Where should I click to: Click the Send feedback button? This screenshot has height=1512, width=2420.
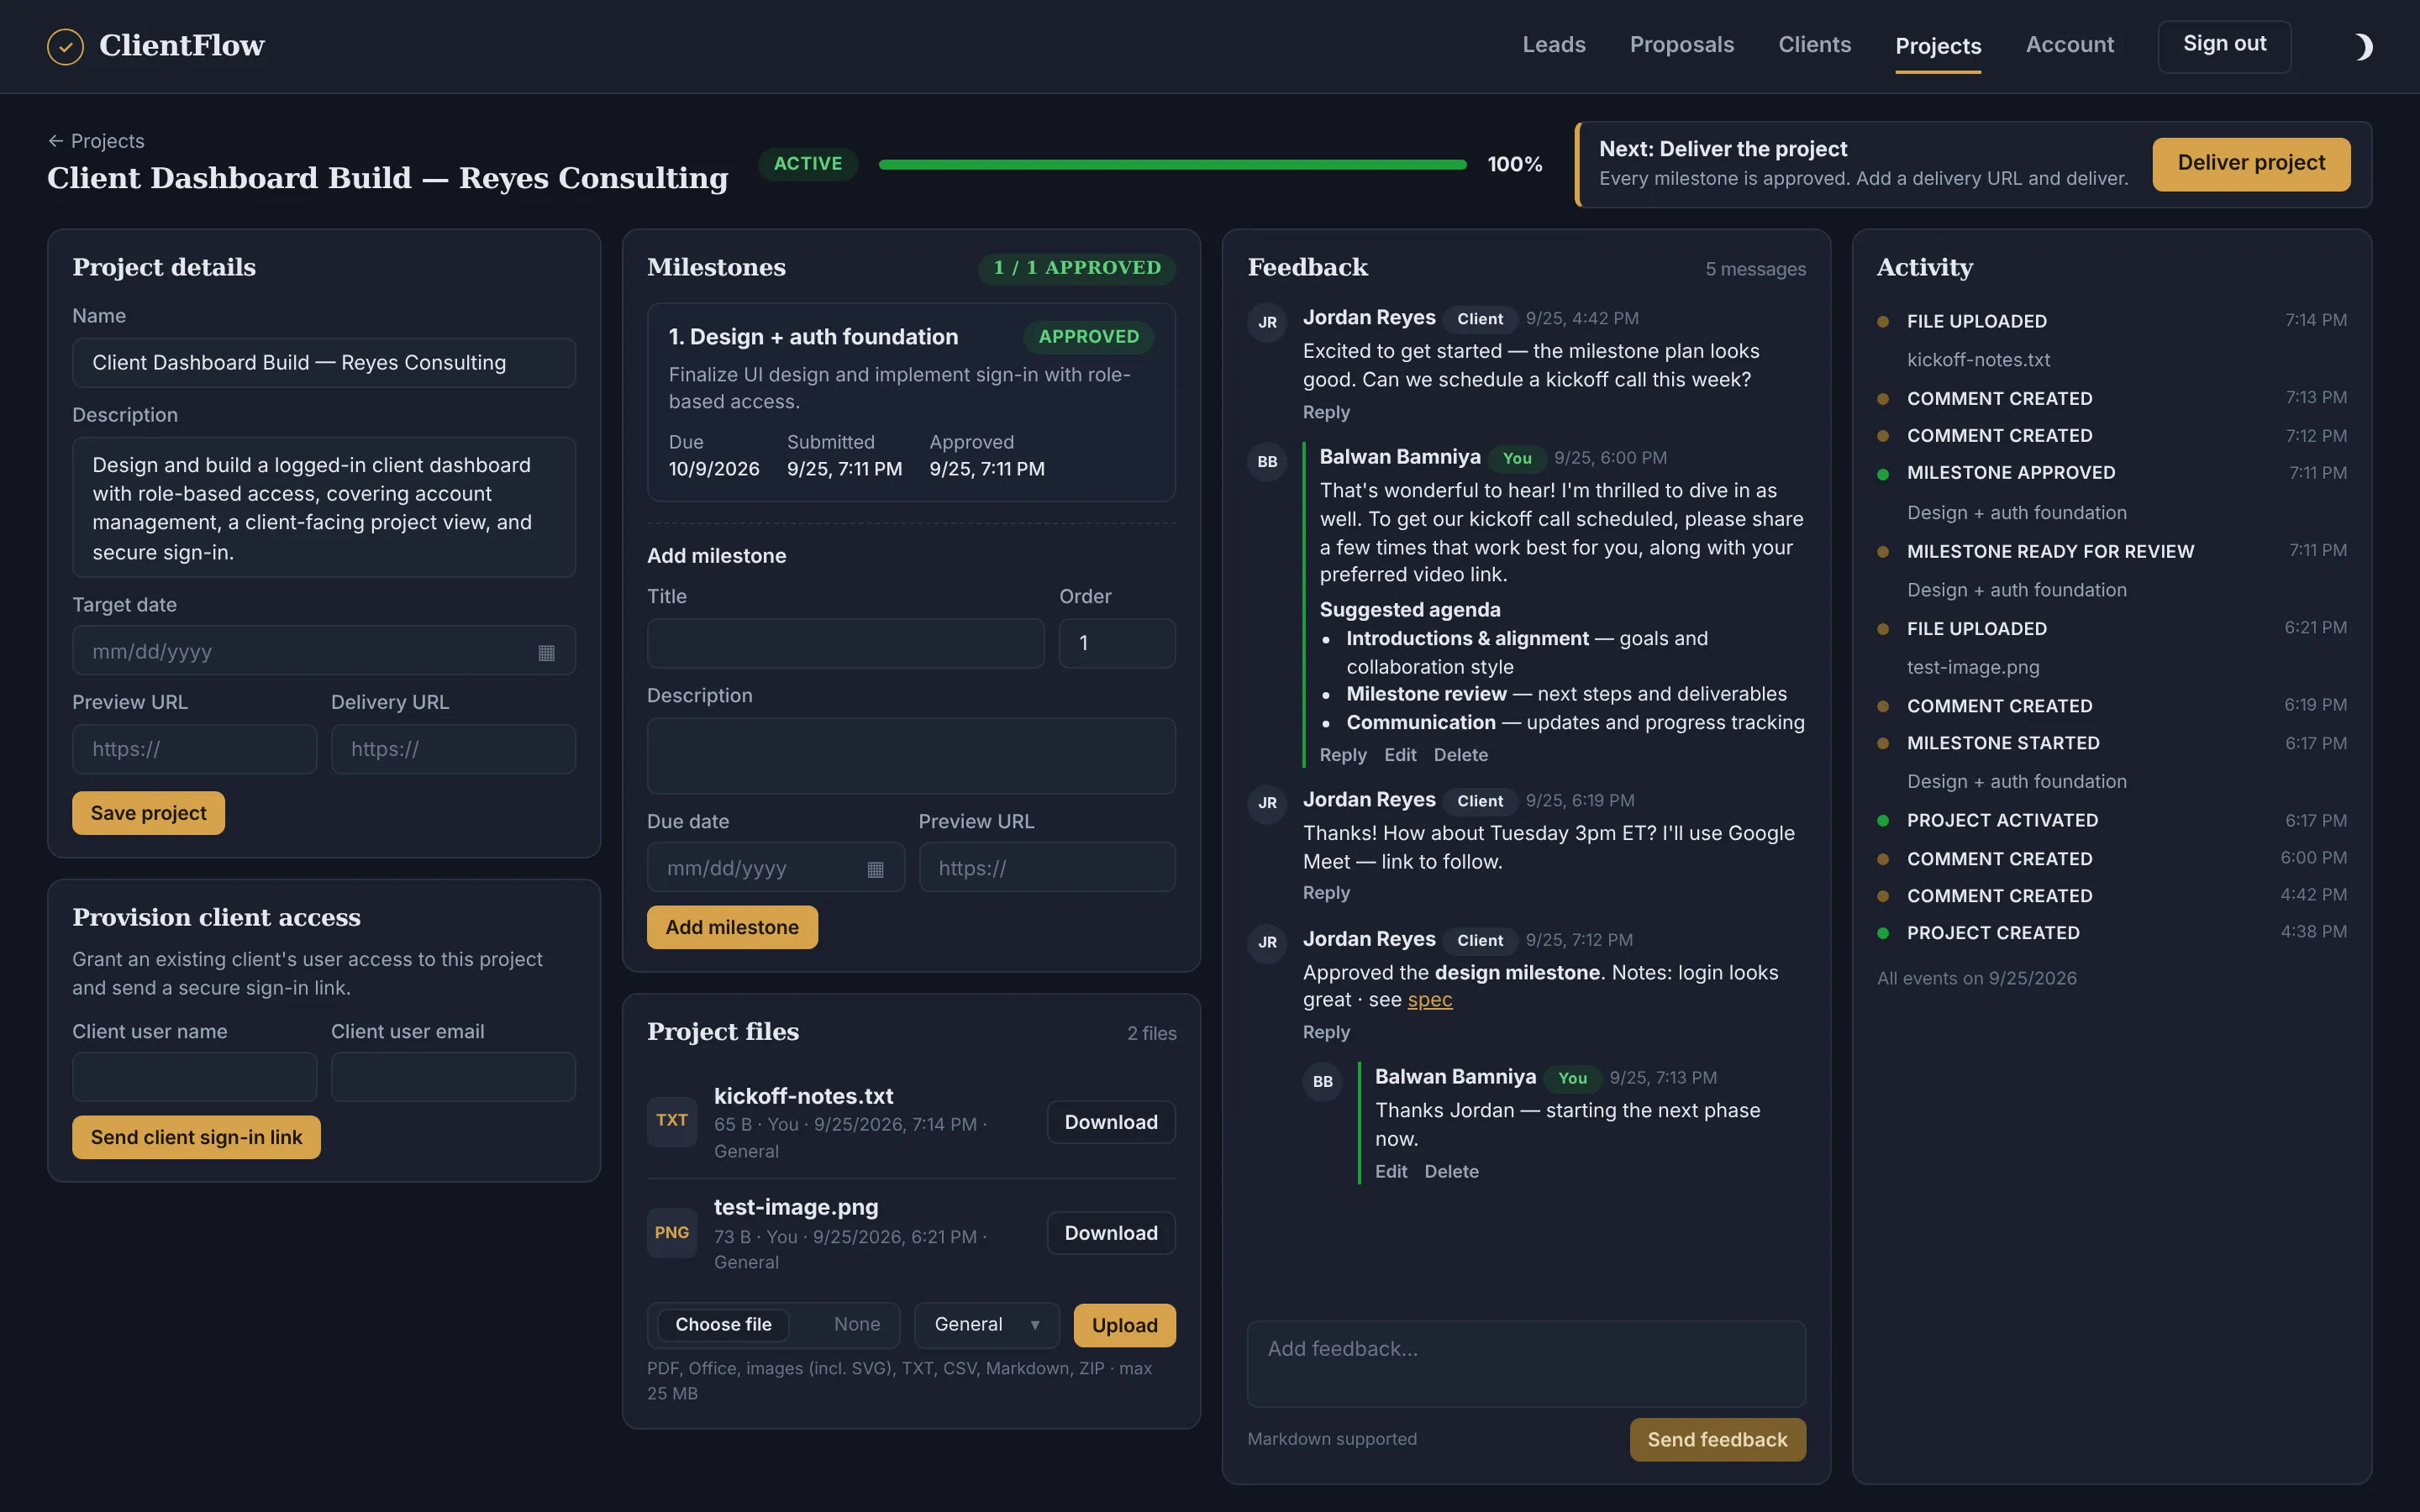click(x=1717, y=1440)
